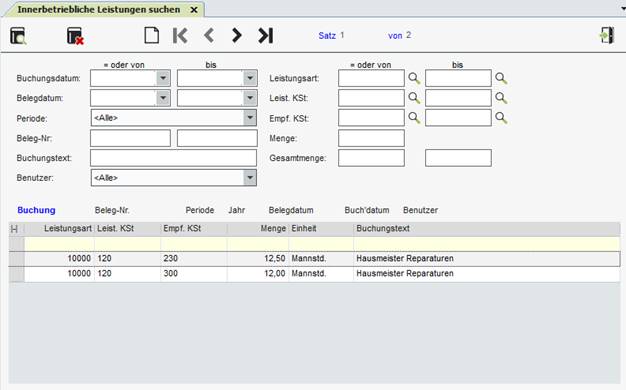Click the Empf. KSt column header
The image size is (626, 390).
tap(194, 229)
